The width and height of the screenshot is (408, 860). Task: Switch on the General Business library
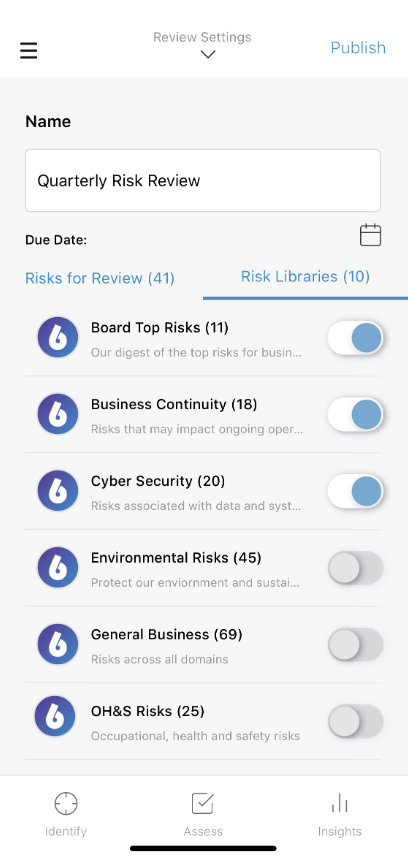pyautogui.click(x=355, y=644)
